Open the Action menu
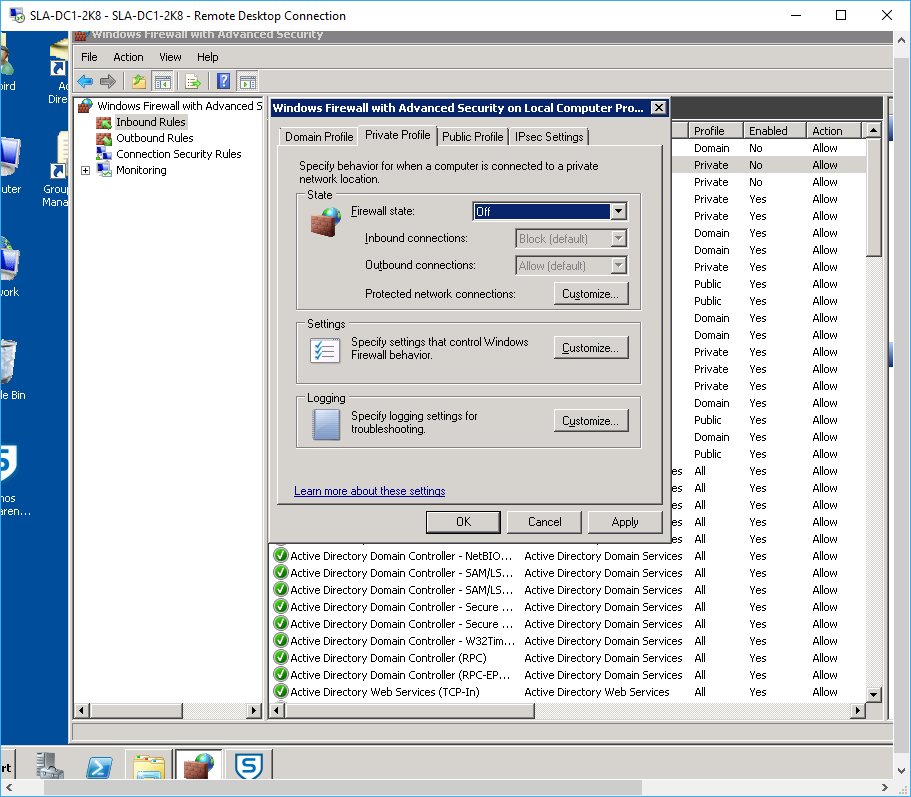The width and height of the screenshot is (911, 797). click(x=128, y=57)
